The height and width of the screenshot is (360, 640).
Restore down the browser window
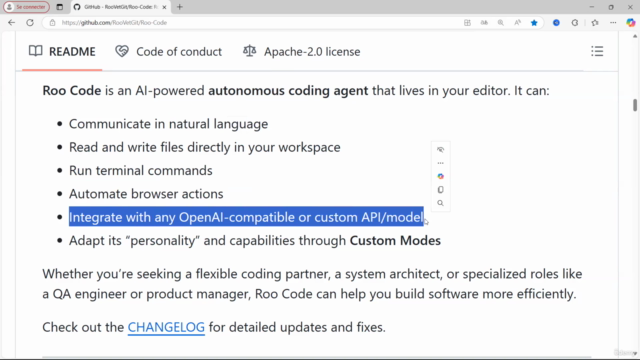tap(611, 7)
